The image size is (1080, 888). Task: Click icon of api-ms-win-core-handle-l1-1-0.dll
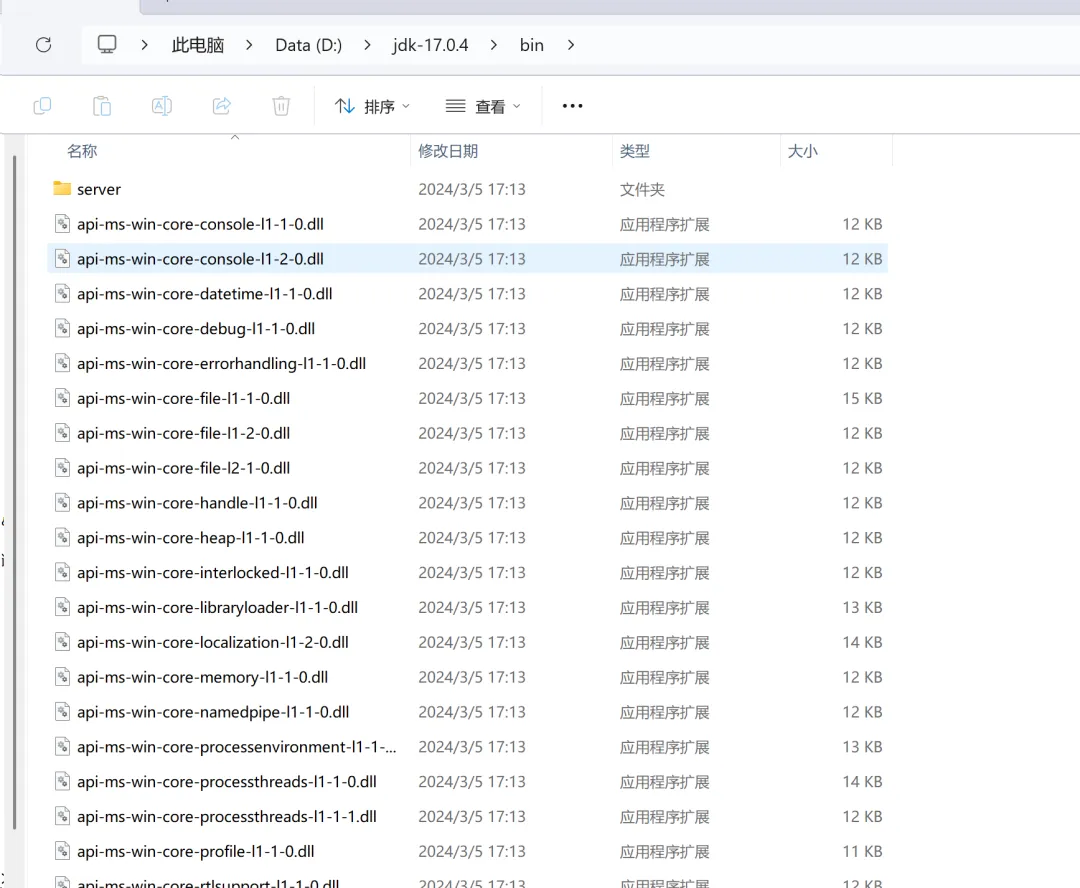62,502
